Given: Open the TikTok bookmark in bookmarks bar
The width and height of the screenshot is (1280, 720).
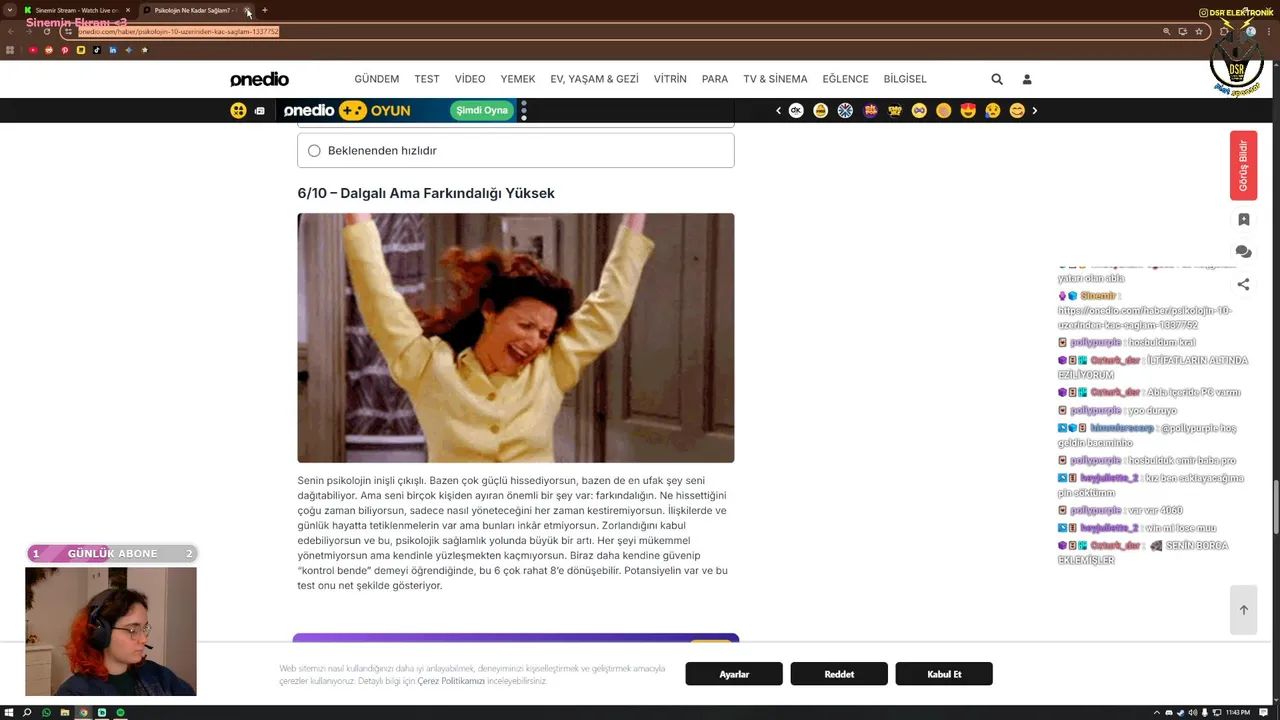Looking at the screenshot, I should pos(97,50).
